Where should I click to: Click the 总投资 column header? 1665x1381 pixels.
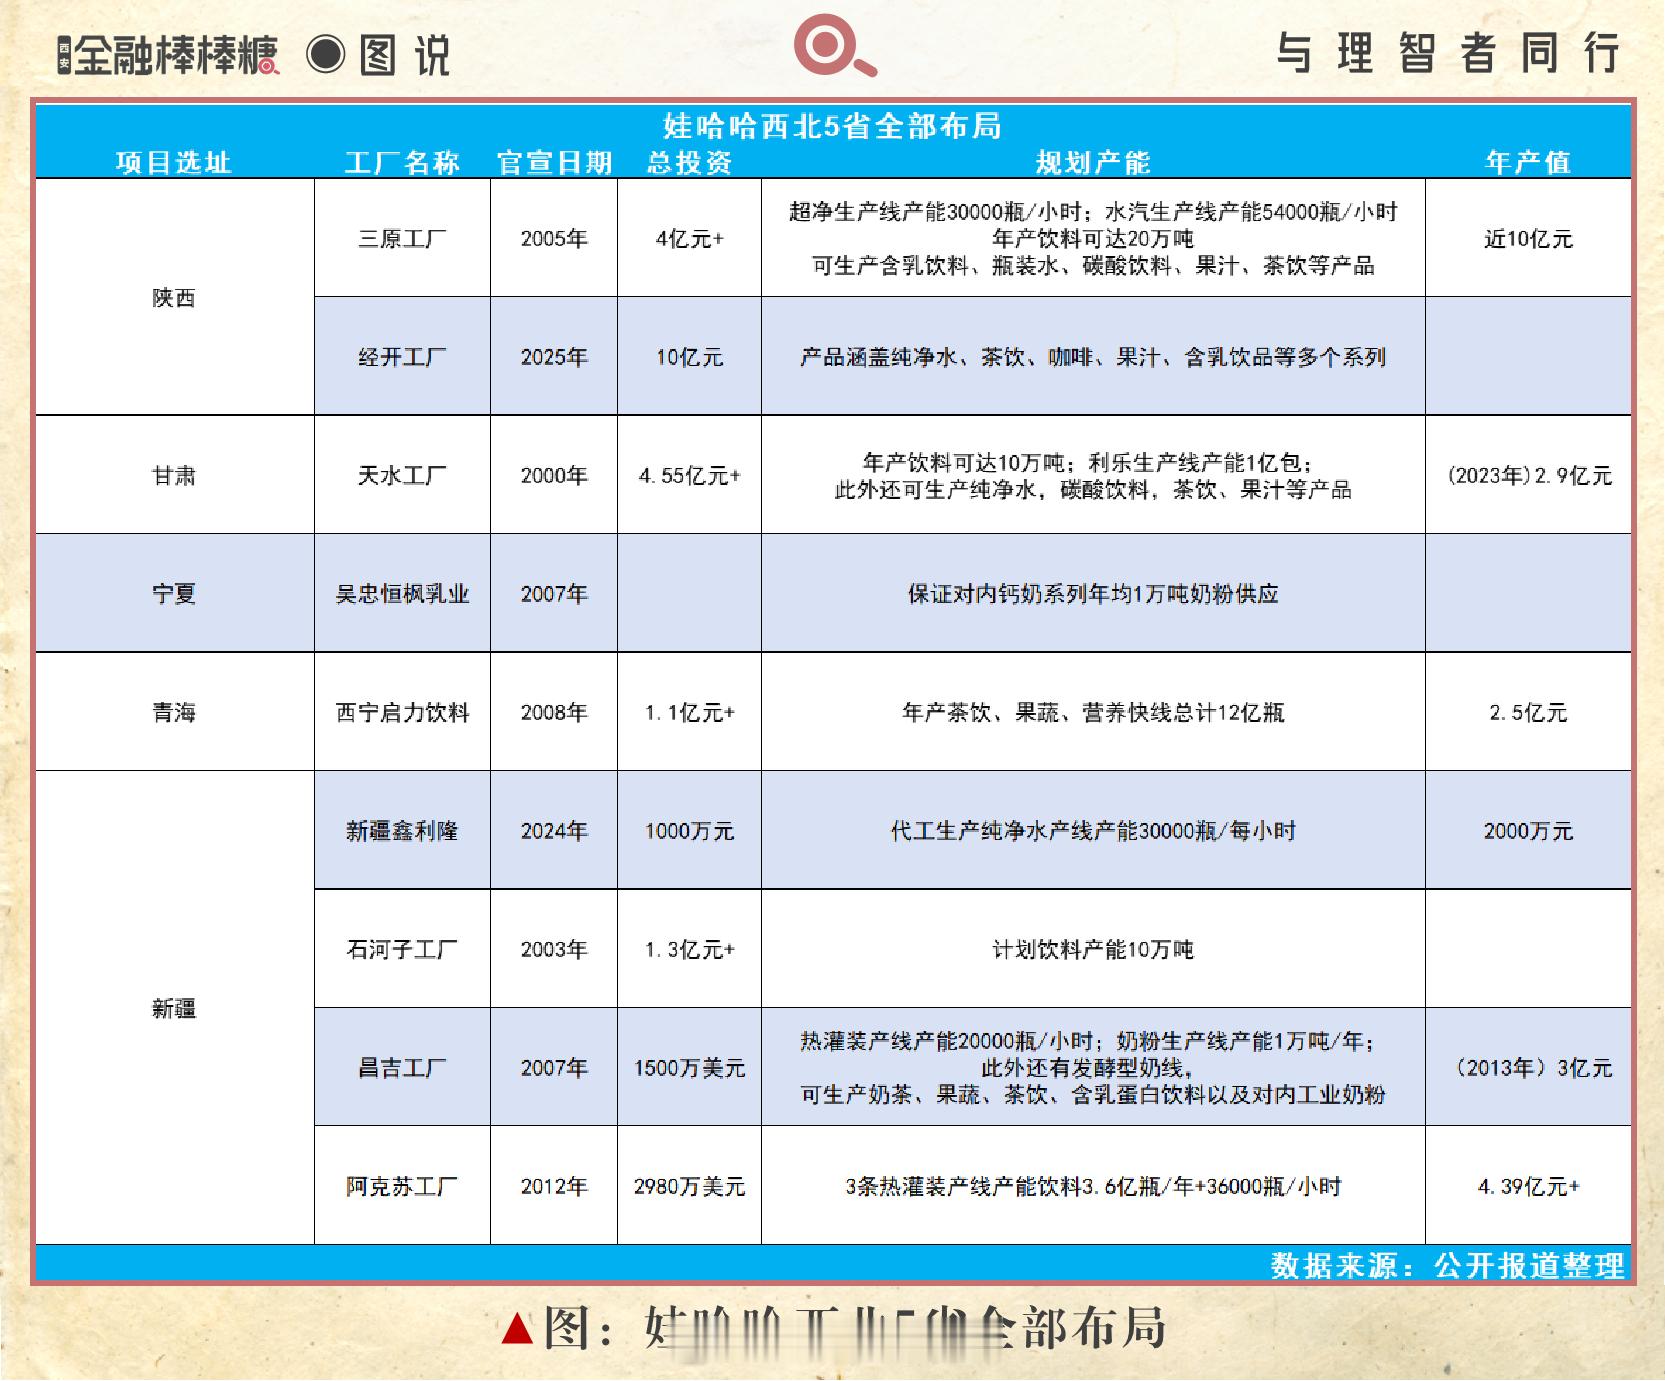(x=689, y=162)
